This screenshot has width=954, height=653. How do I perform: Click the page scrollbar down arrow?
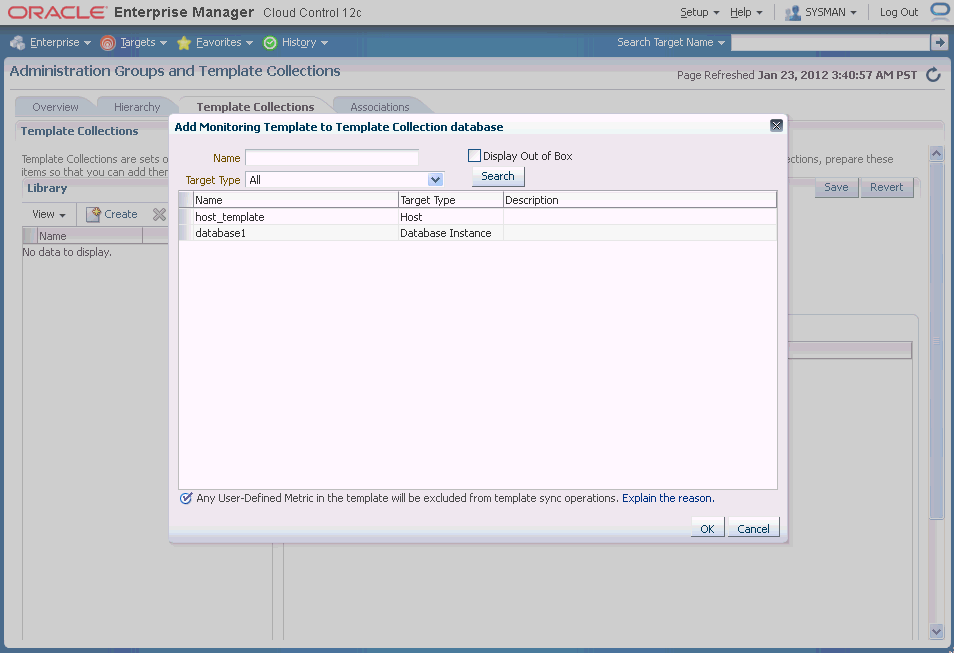click(x=936, y=632)
